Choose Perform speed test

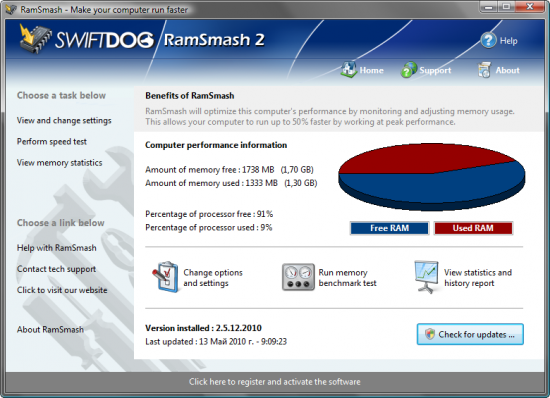52,141
